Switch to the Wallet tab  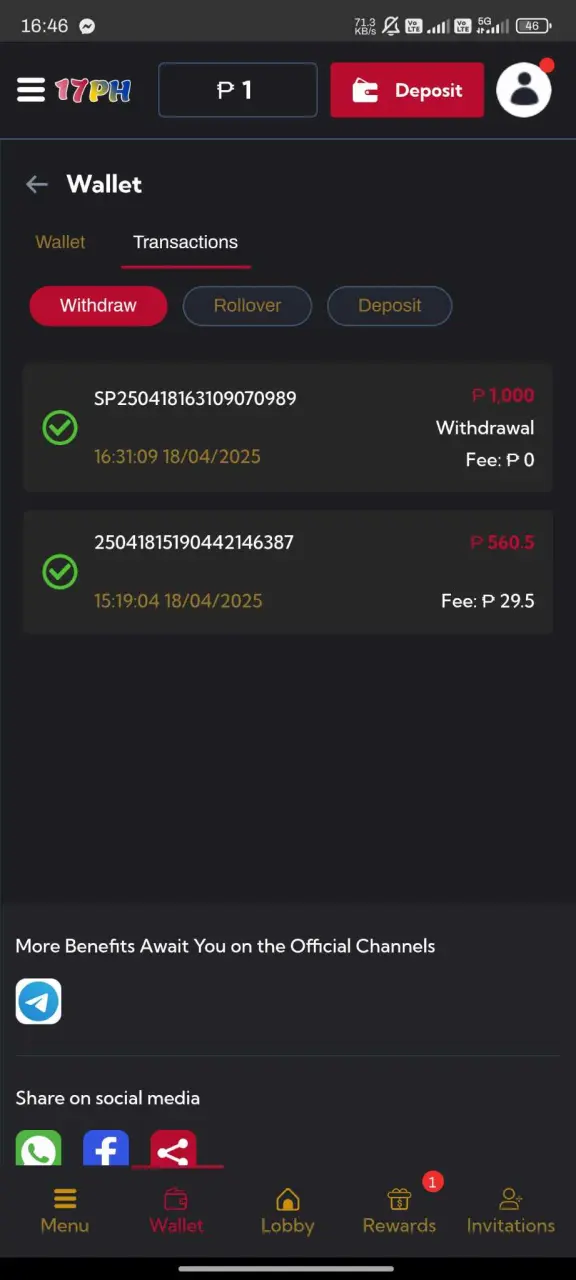(x=60, y=242)
